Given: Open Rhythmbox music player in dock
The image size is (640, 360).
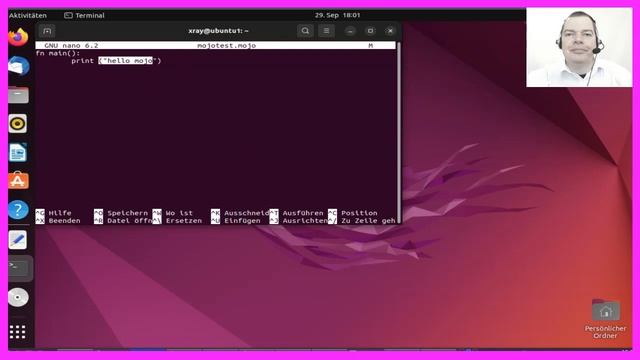Looking at the screenshot, I should pos(18,124).
